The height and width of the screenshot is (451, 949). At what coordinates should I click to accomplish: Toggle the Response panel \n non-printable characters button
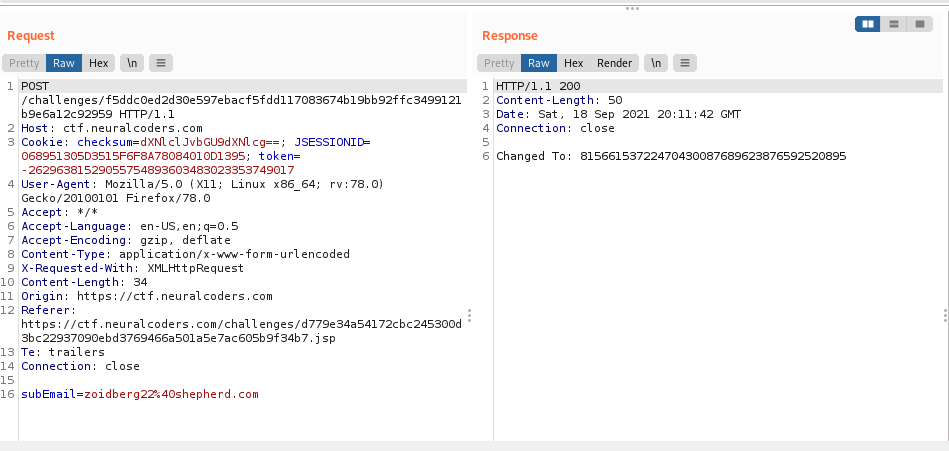click(x=656, y=63)
